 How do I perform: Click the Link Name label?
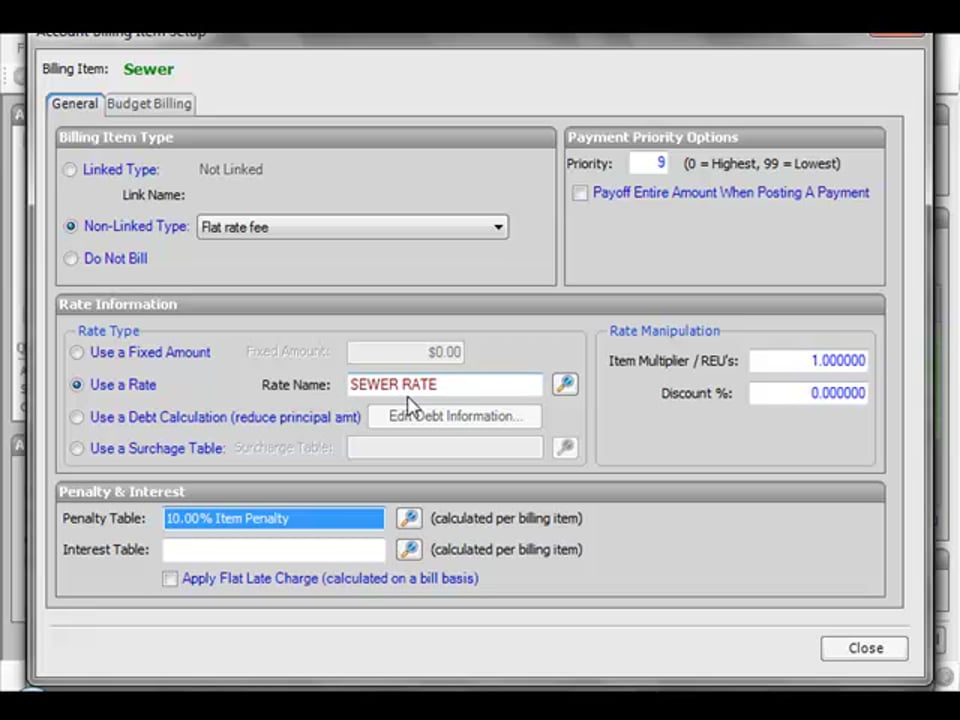(x=154, y=195)
